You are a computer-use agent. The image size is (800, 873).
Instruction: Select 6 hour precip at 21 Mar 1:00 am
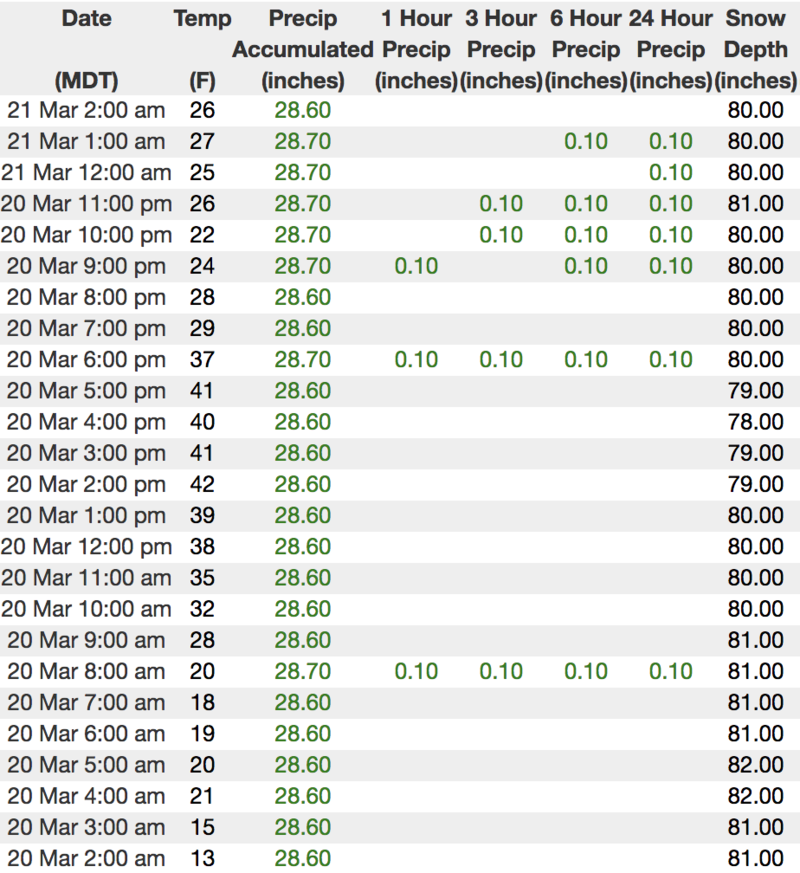click(586, 142)
